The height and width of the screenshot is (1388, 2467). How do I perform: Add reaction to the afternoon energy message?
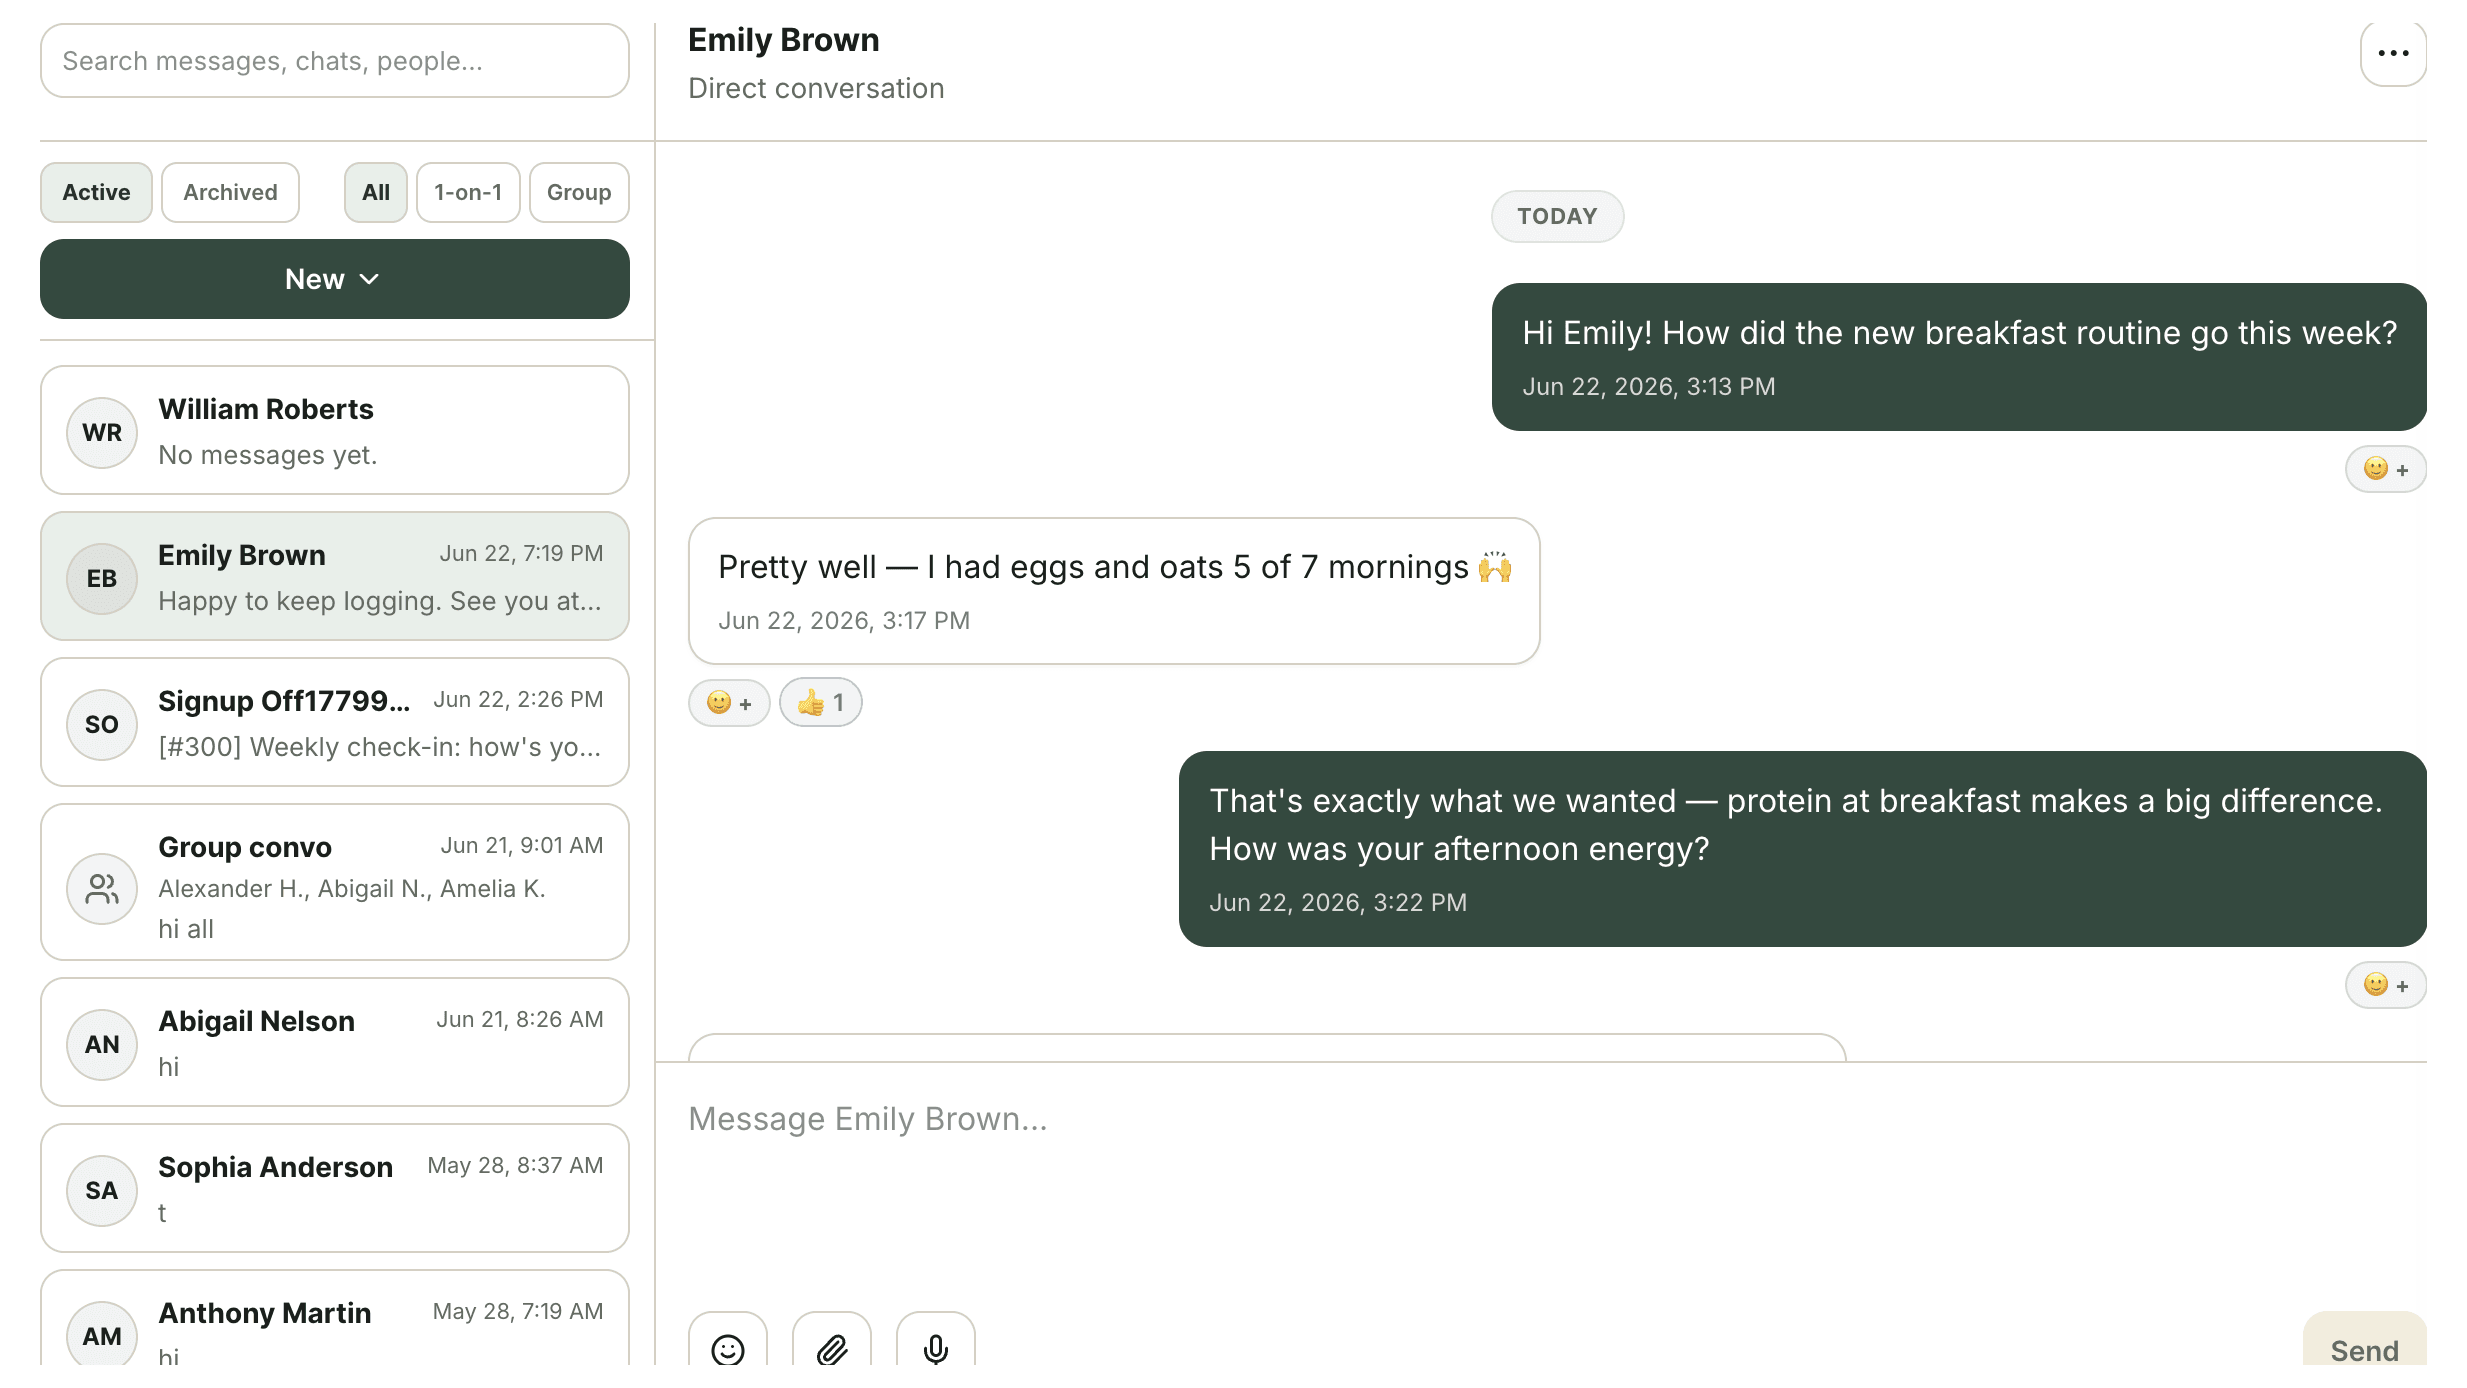2386,985
